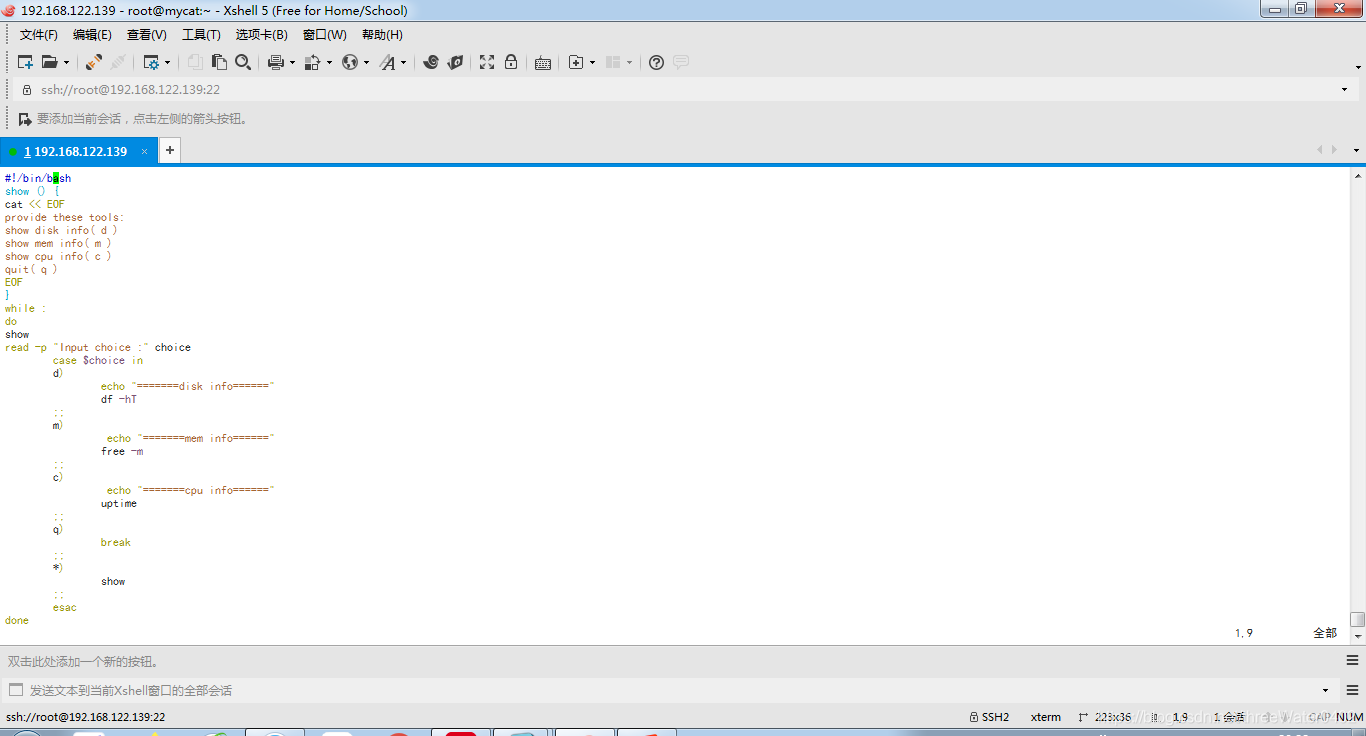Click the keyboard mapping icon
The image size is (1366, 736).
(x=543, y=62)
